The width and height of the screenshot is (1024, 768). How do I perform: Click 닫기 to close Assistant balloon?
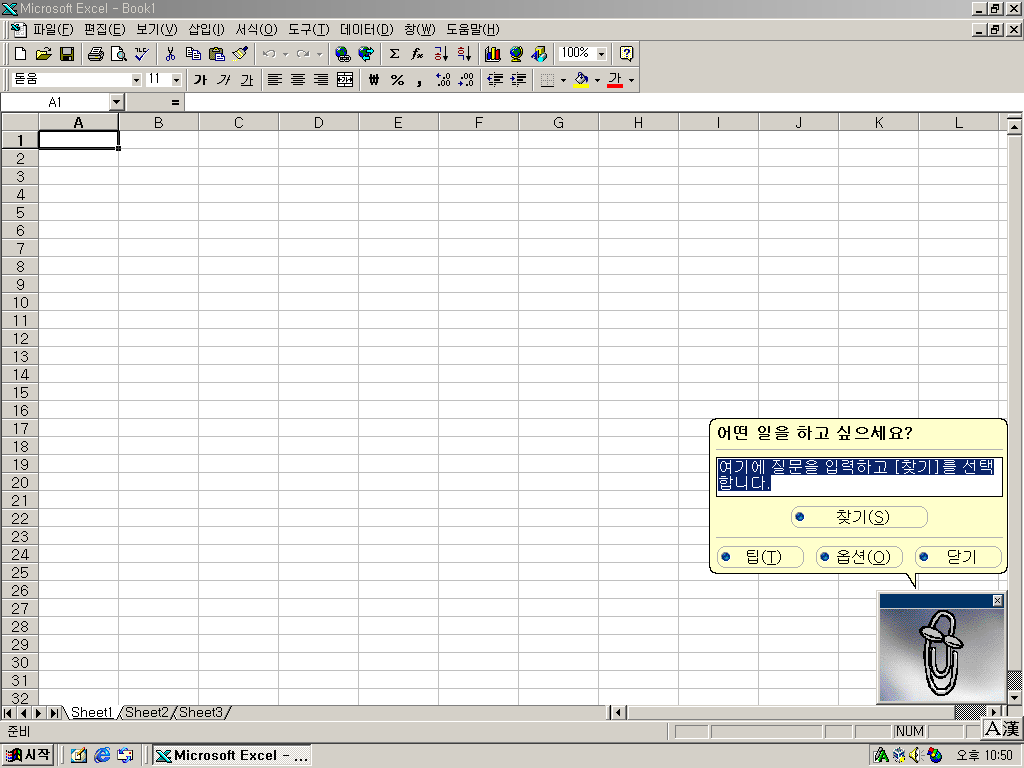pyautogui.click(x=959, y=557)
